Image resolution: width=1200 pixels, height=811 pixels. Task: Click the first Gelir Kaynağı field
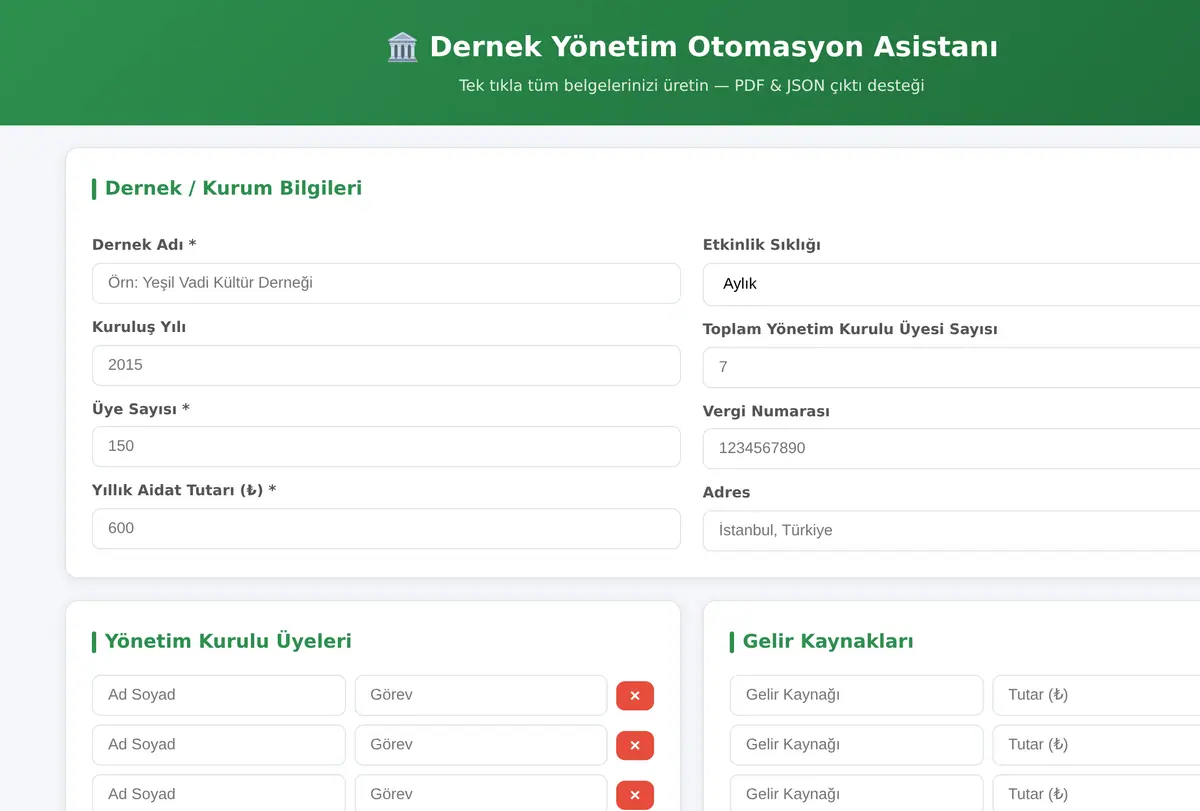pyautogui.click(x=857, y=695)
